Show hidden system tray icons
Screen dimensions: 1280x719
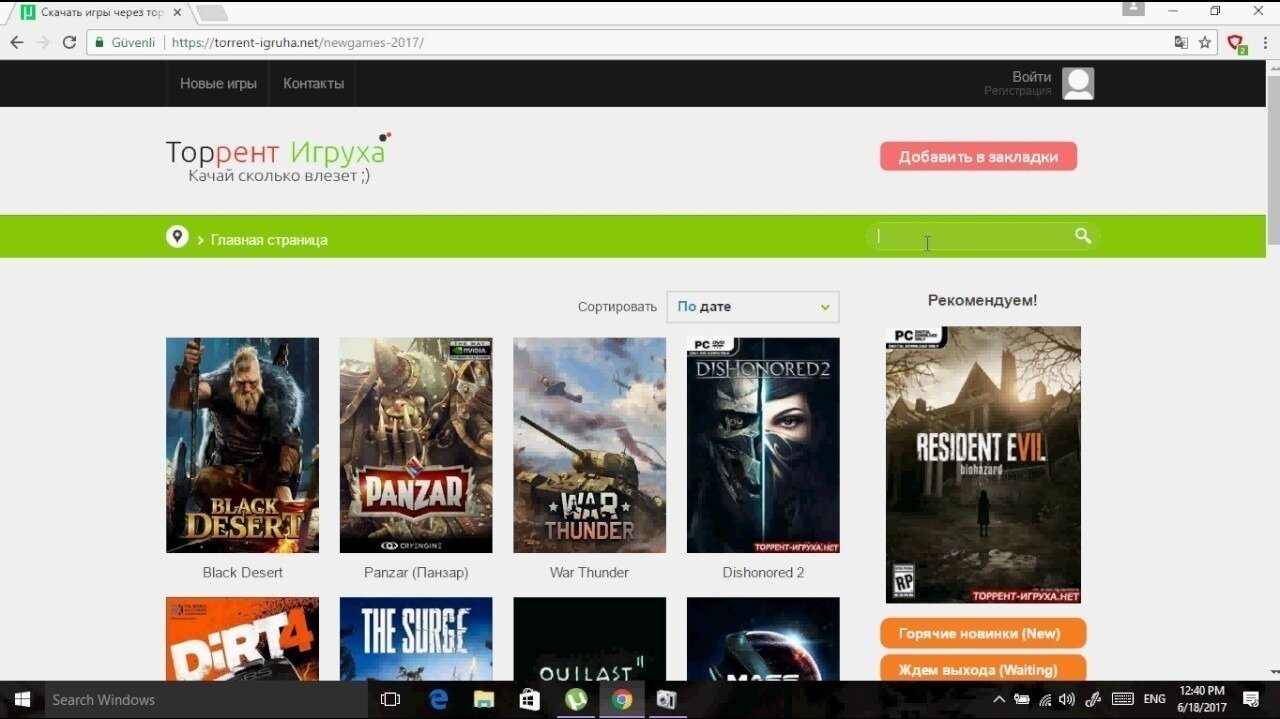click(998, 700)
